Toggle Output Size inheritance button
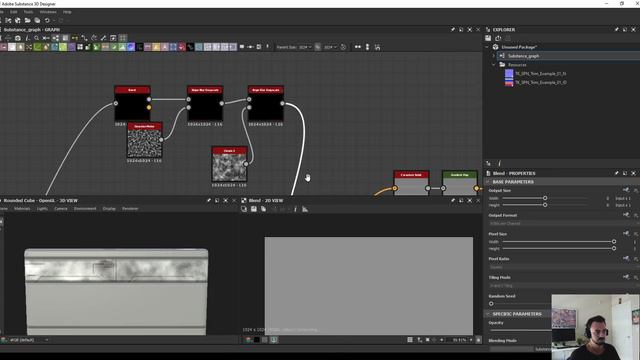 coord(626,190)
